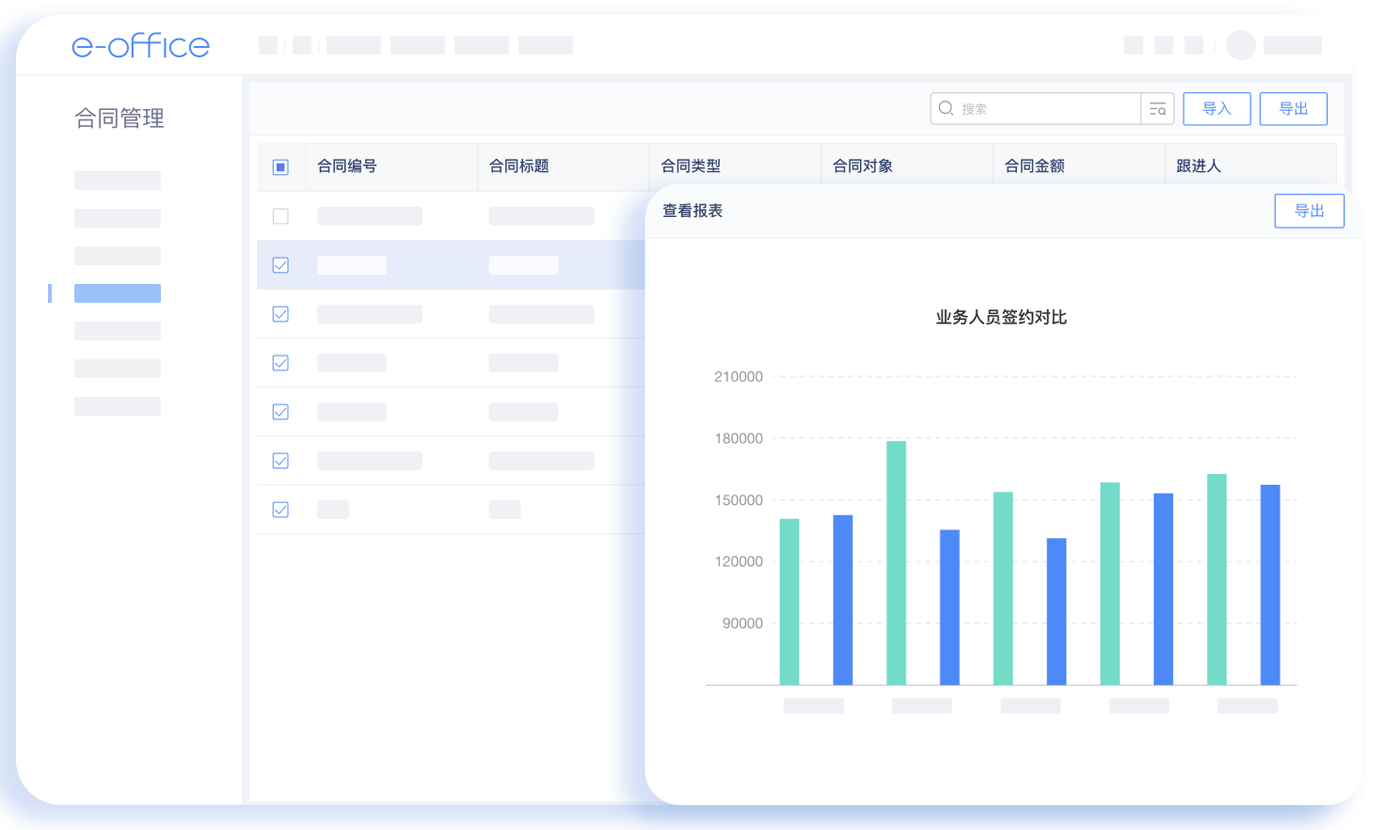Click 导出 button in the 查看报表 panel
This screenshot has width=1378, height=830.
[x=1309, y=211]
